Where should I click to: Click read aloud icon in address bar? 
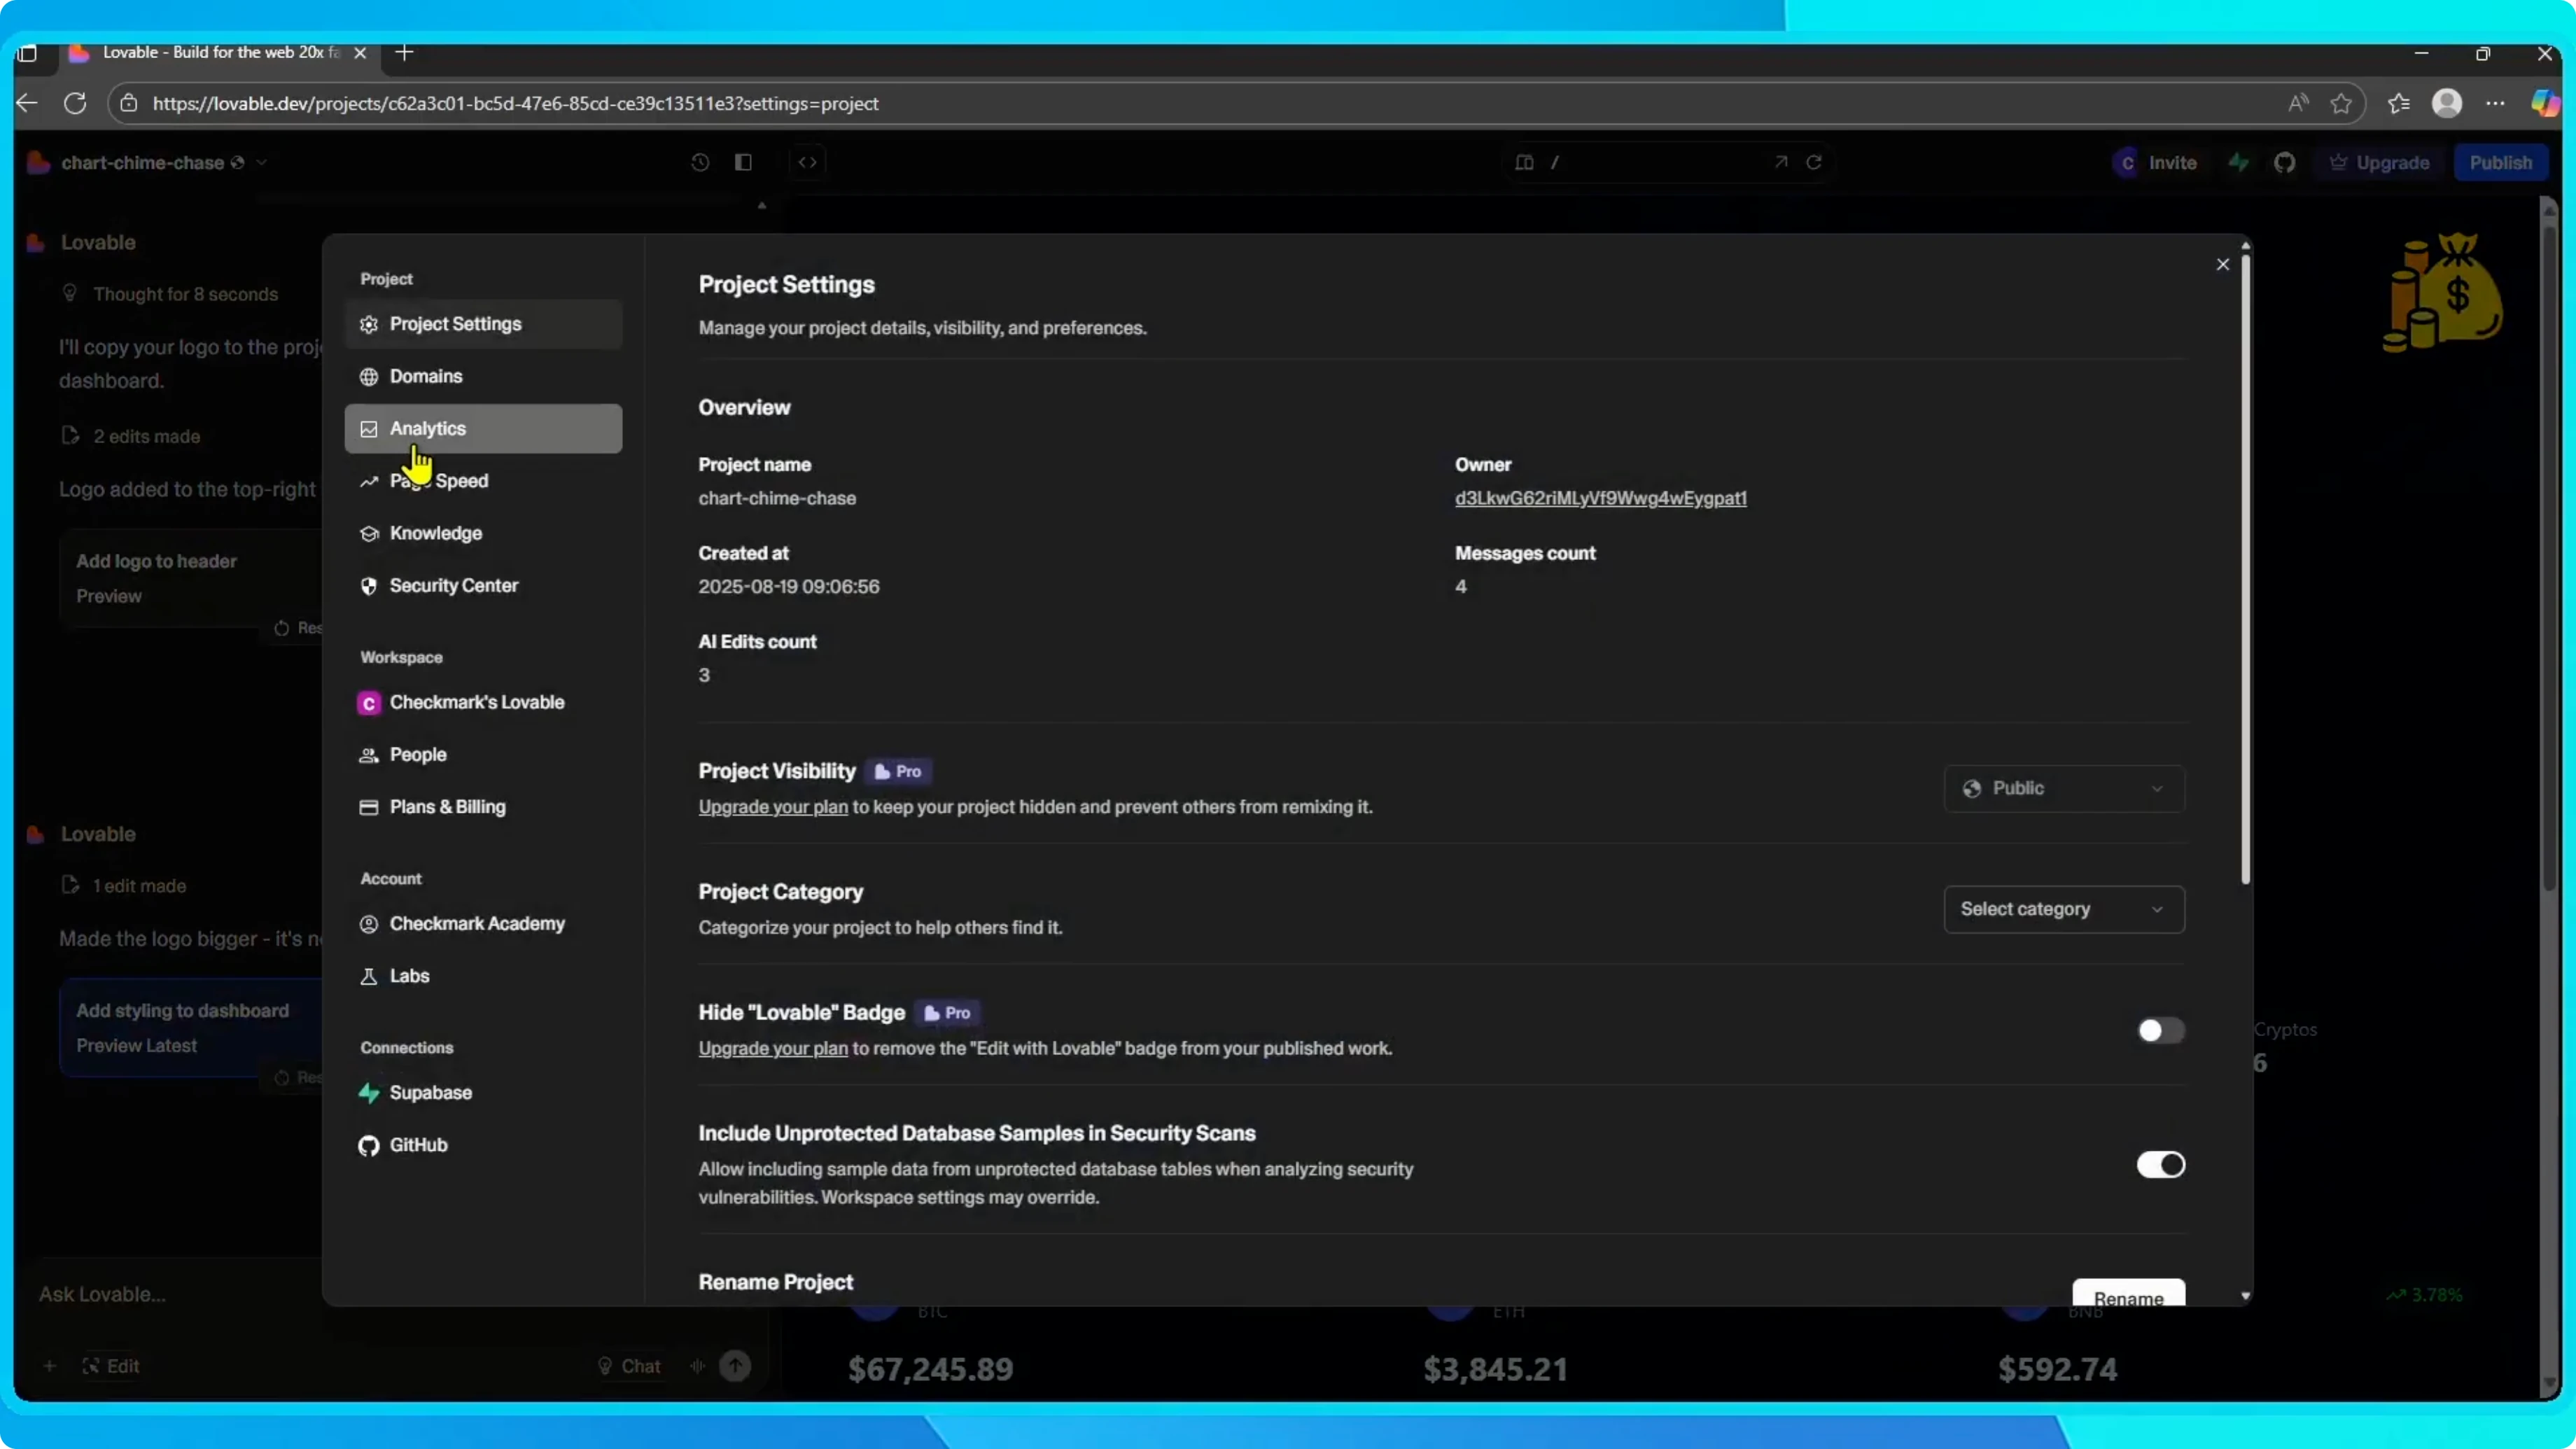point(2298,103)
